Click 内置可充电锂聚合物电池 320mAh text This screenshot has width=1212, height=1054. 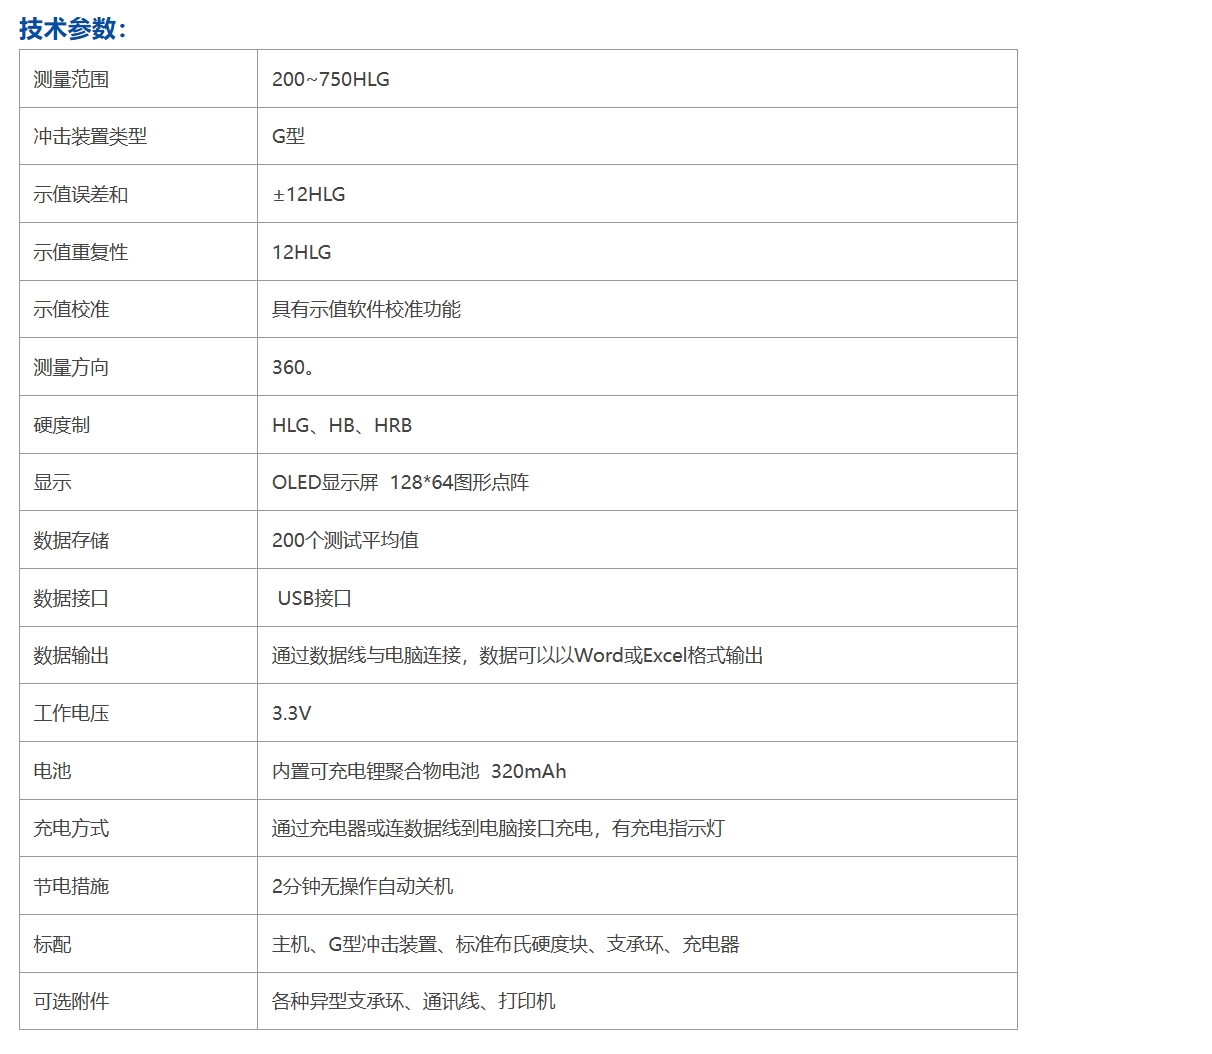pos(419,772)
